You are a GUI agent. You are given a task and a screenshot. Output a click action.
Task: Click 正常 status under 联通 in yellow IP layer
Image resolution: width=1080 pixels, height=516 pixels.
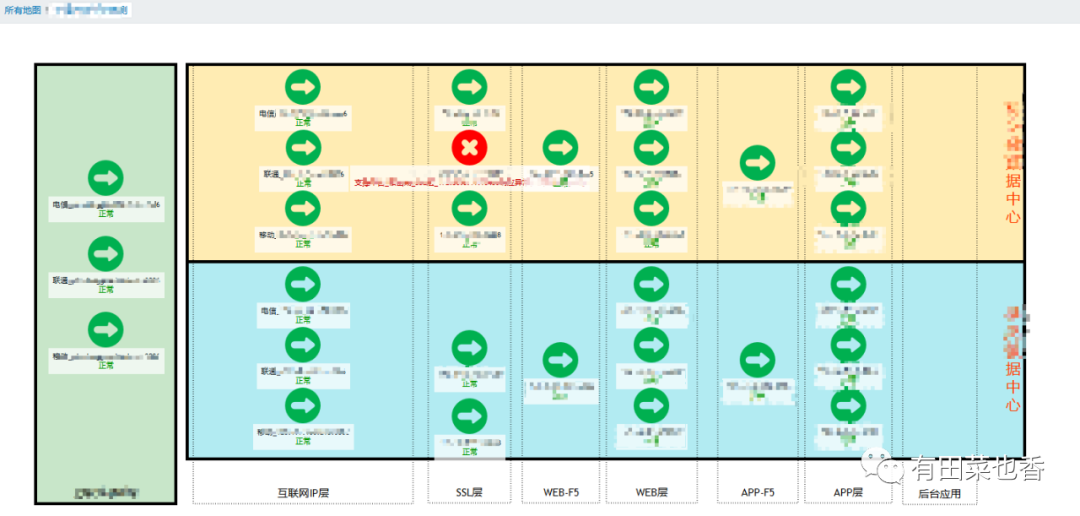[303, 183]
